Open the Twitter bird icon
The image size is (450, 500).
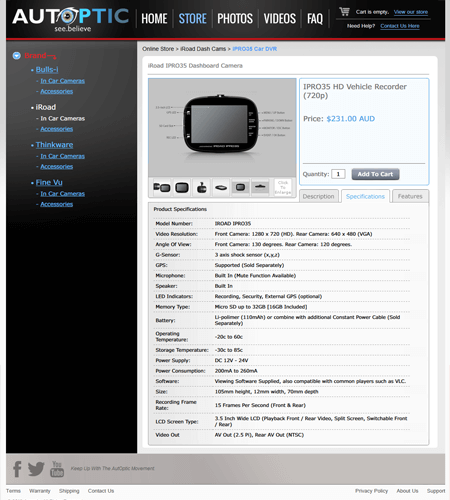[36, 469]
